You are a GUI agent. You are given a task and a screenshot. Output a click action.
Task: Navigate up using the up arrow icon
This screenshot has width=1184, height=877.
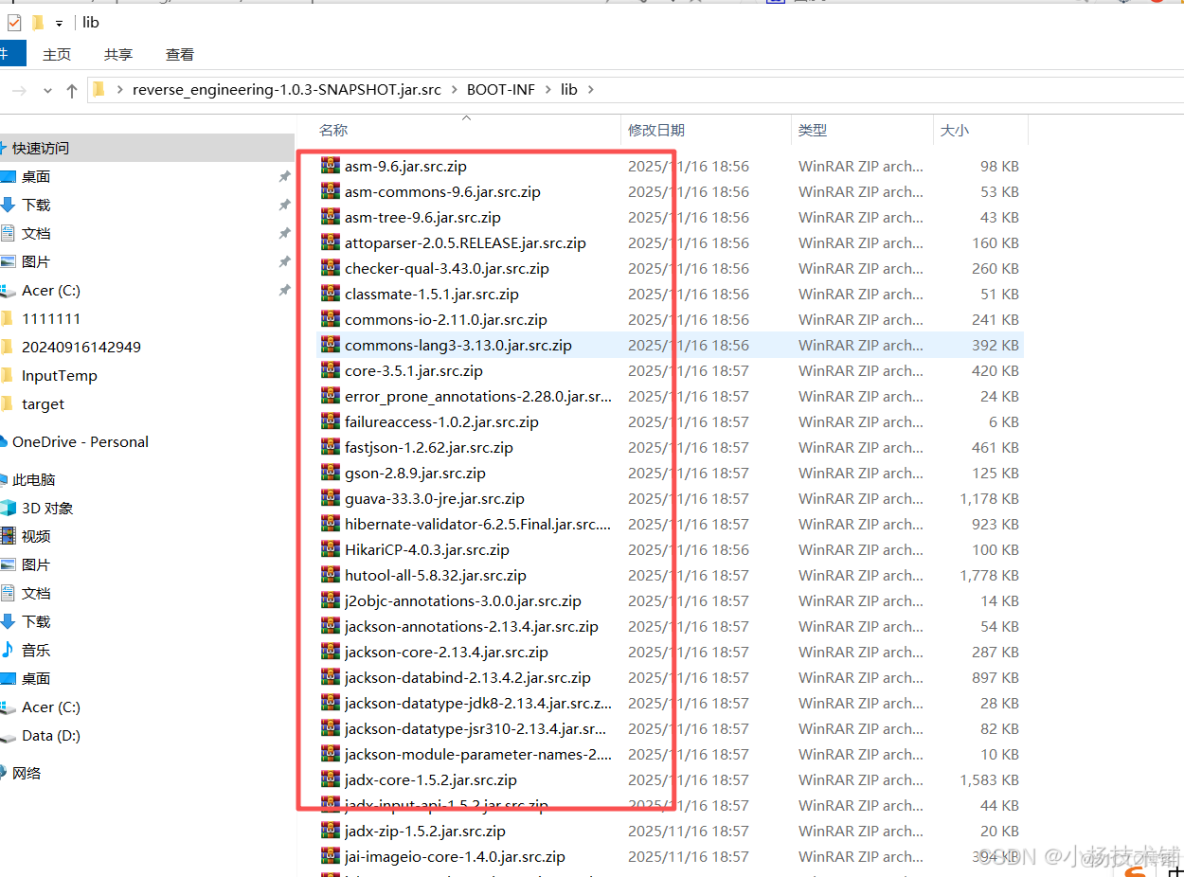point(71,89)
